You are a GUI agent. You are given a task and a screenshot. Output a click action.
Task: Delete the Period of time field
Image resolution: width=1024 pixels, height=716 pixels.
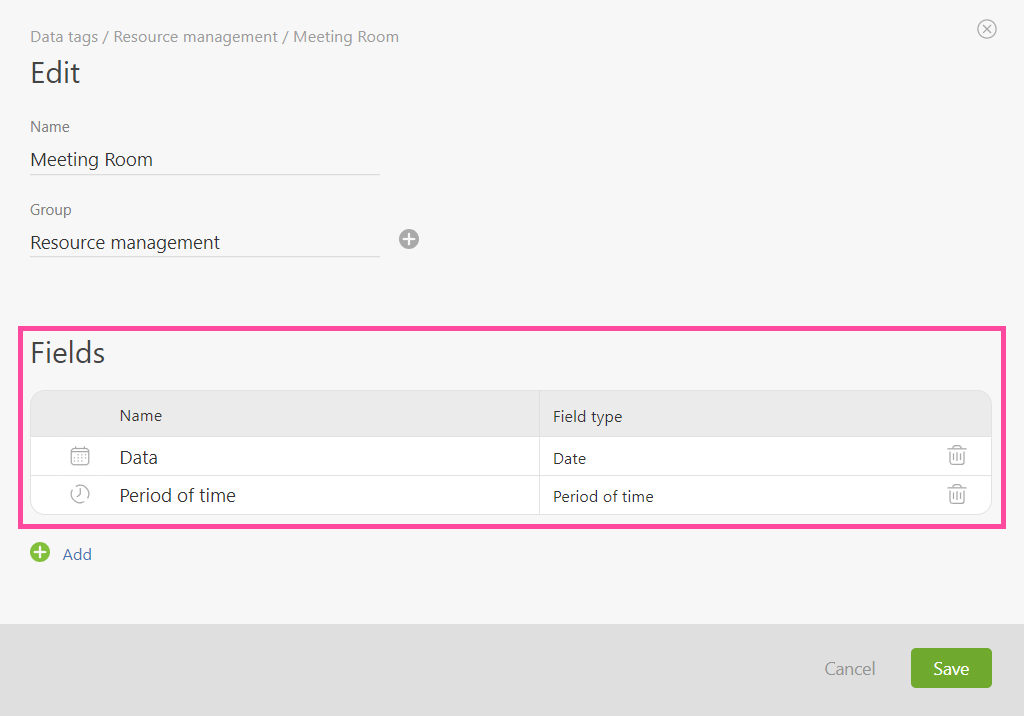[x=957, y=495]
